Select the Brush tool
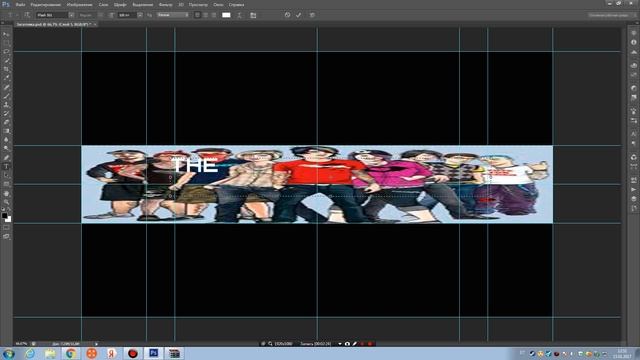The image size is (640, 360). (x=6, y=96)
